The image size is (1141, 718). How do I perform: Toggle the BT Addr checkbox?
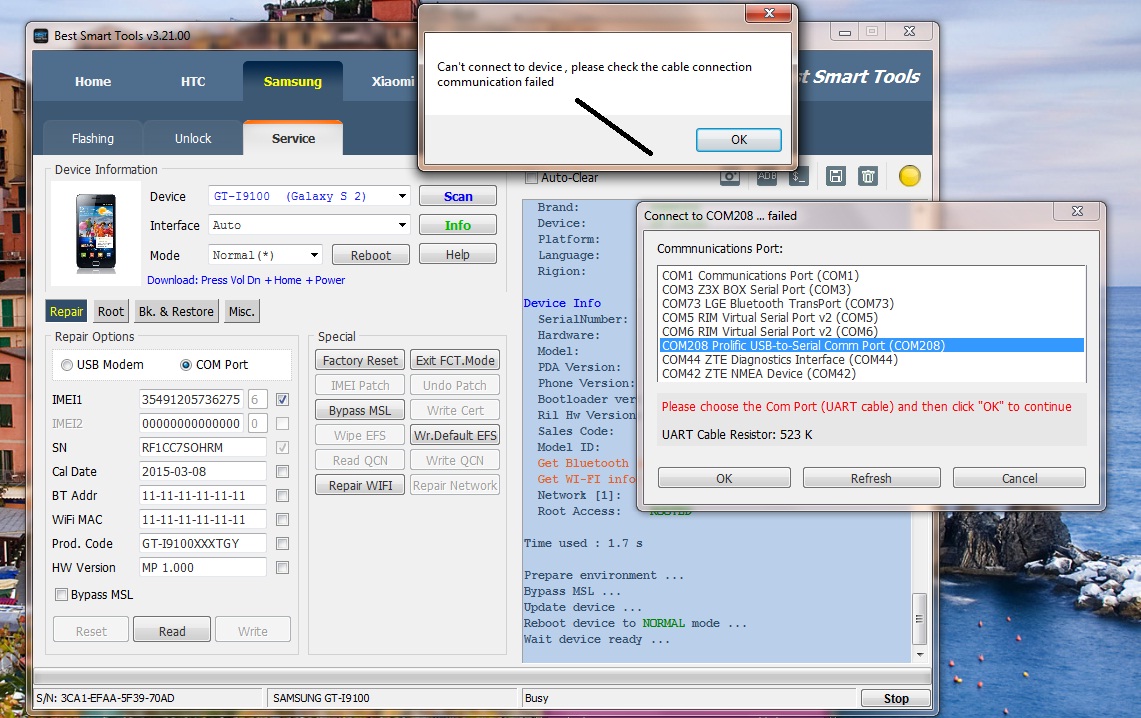pyautogui.click(x=283, y=495)
